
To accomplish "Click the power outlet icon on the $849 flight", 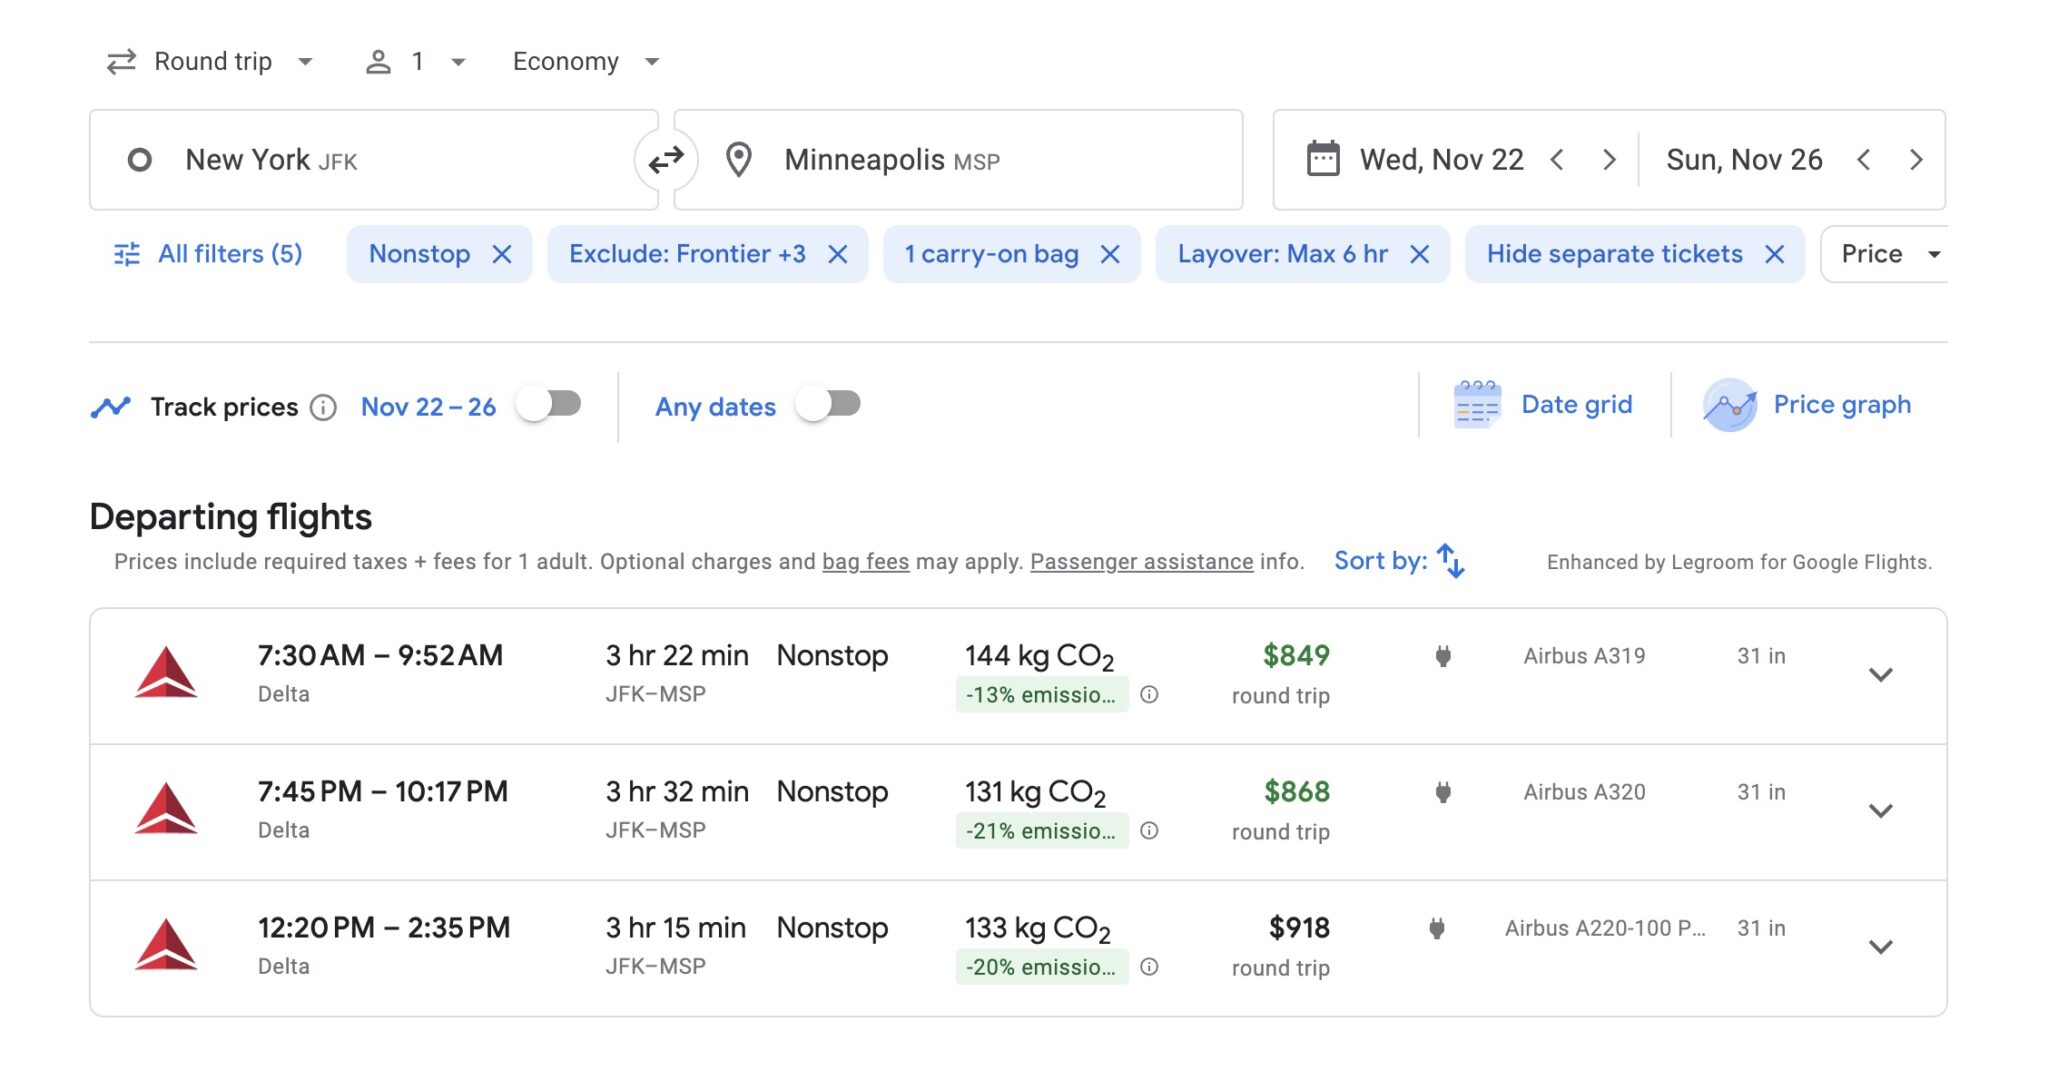I will [1445, 655].
